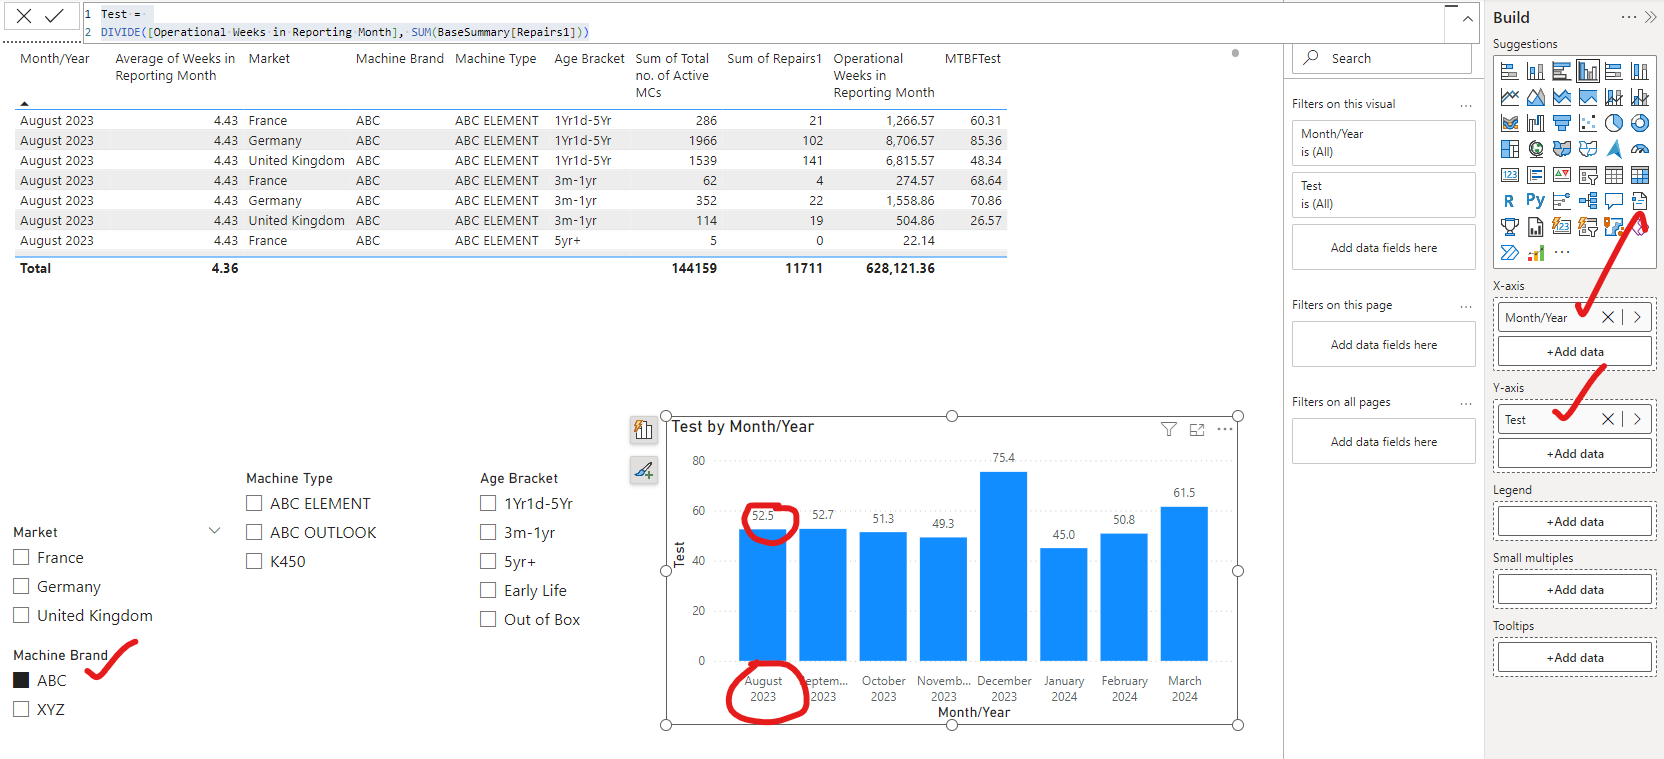Expand the Month/Year filter card

point(1384,142)
